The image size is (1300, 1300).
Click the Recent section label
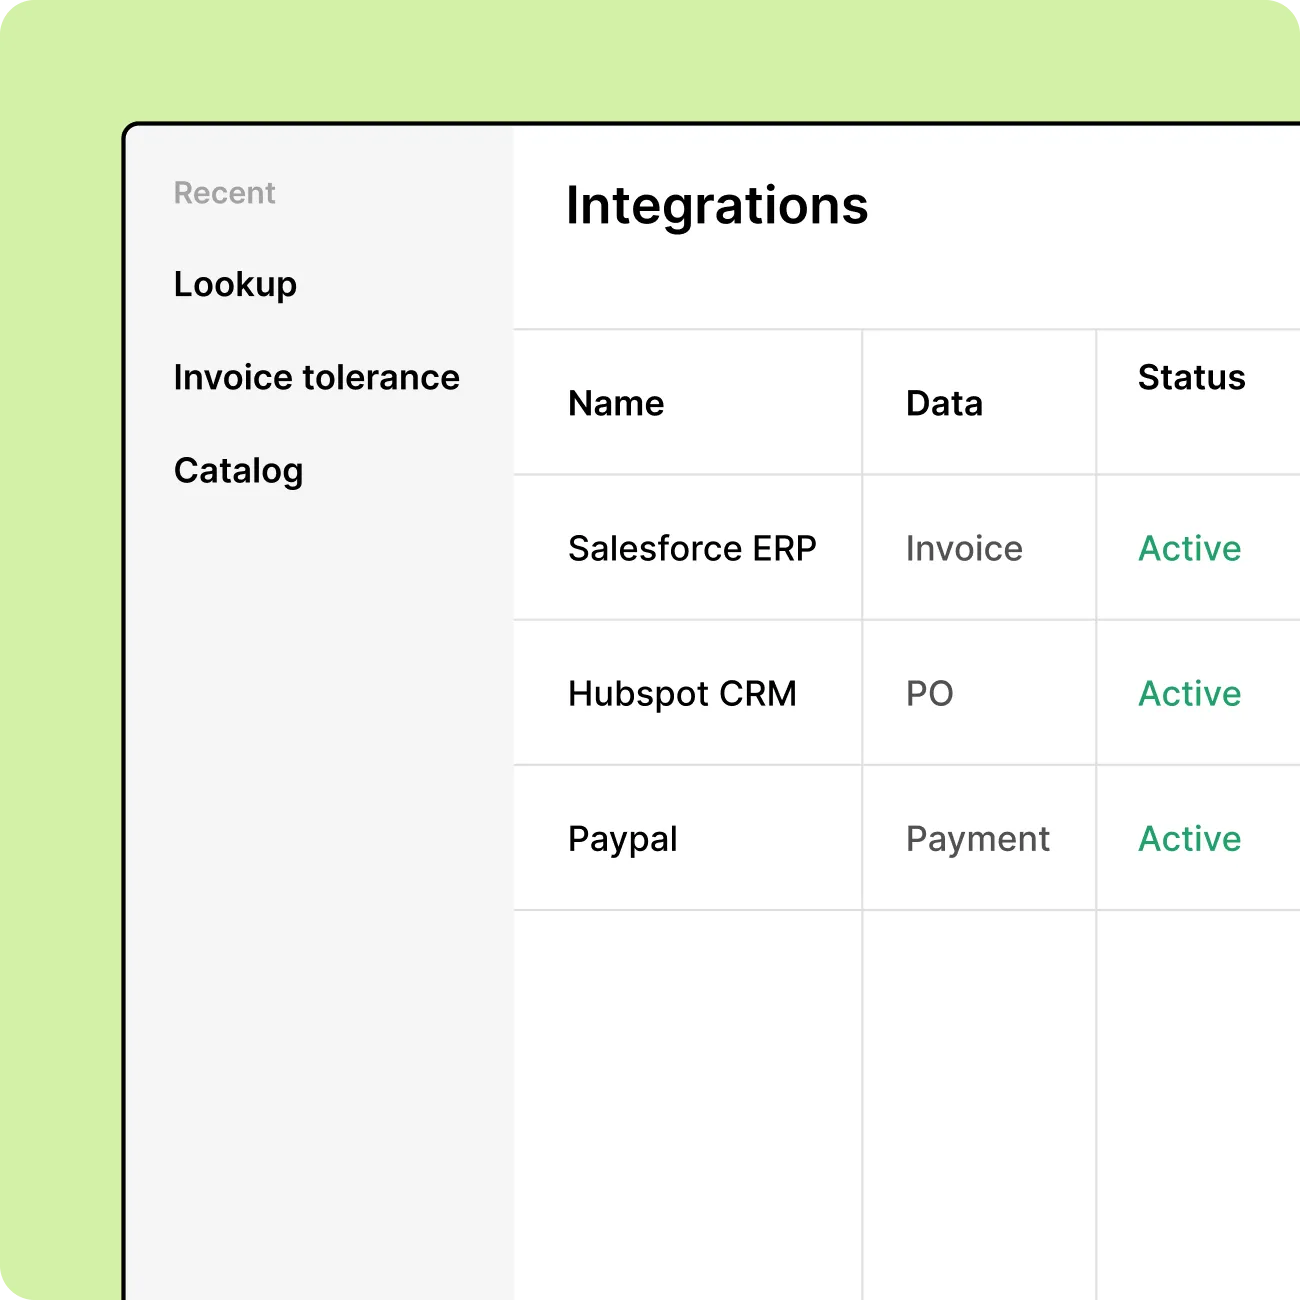(224, 193)
